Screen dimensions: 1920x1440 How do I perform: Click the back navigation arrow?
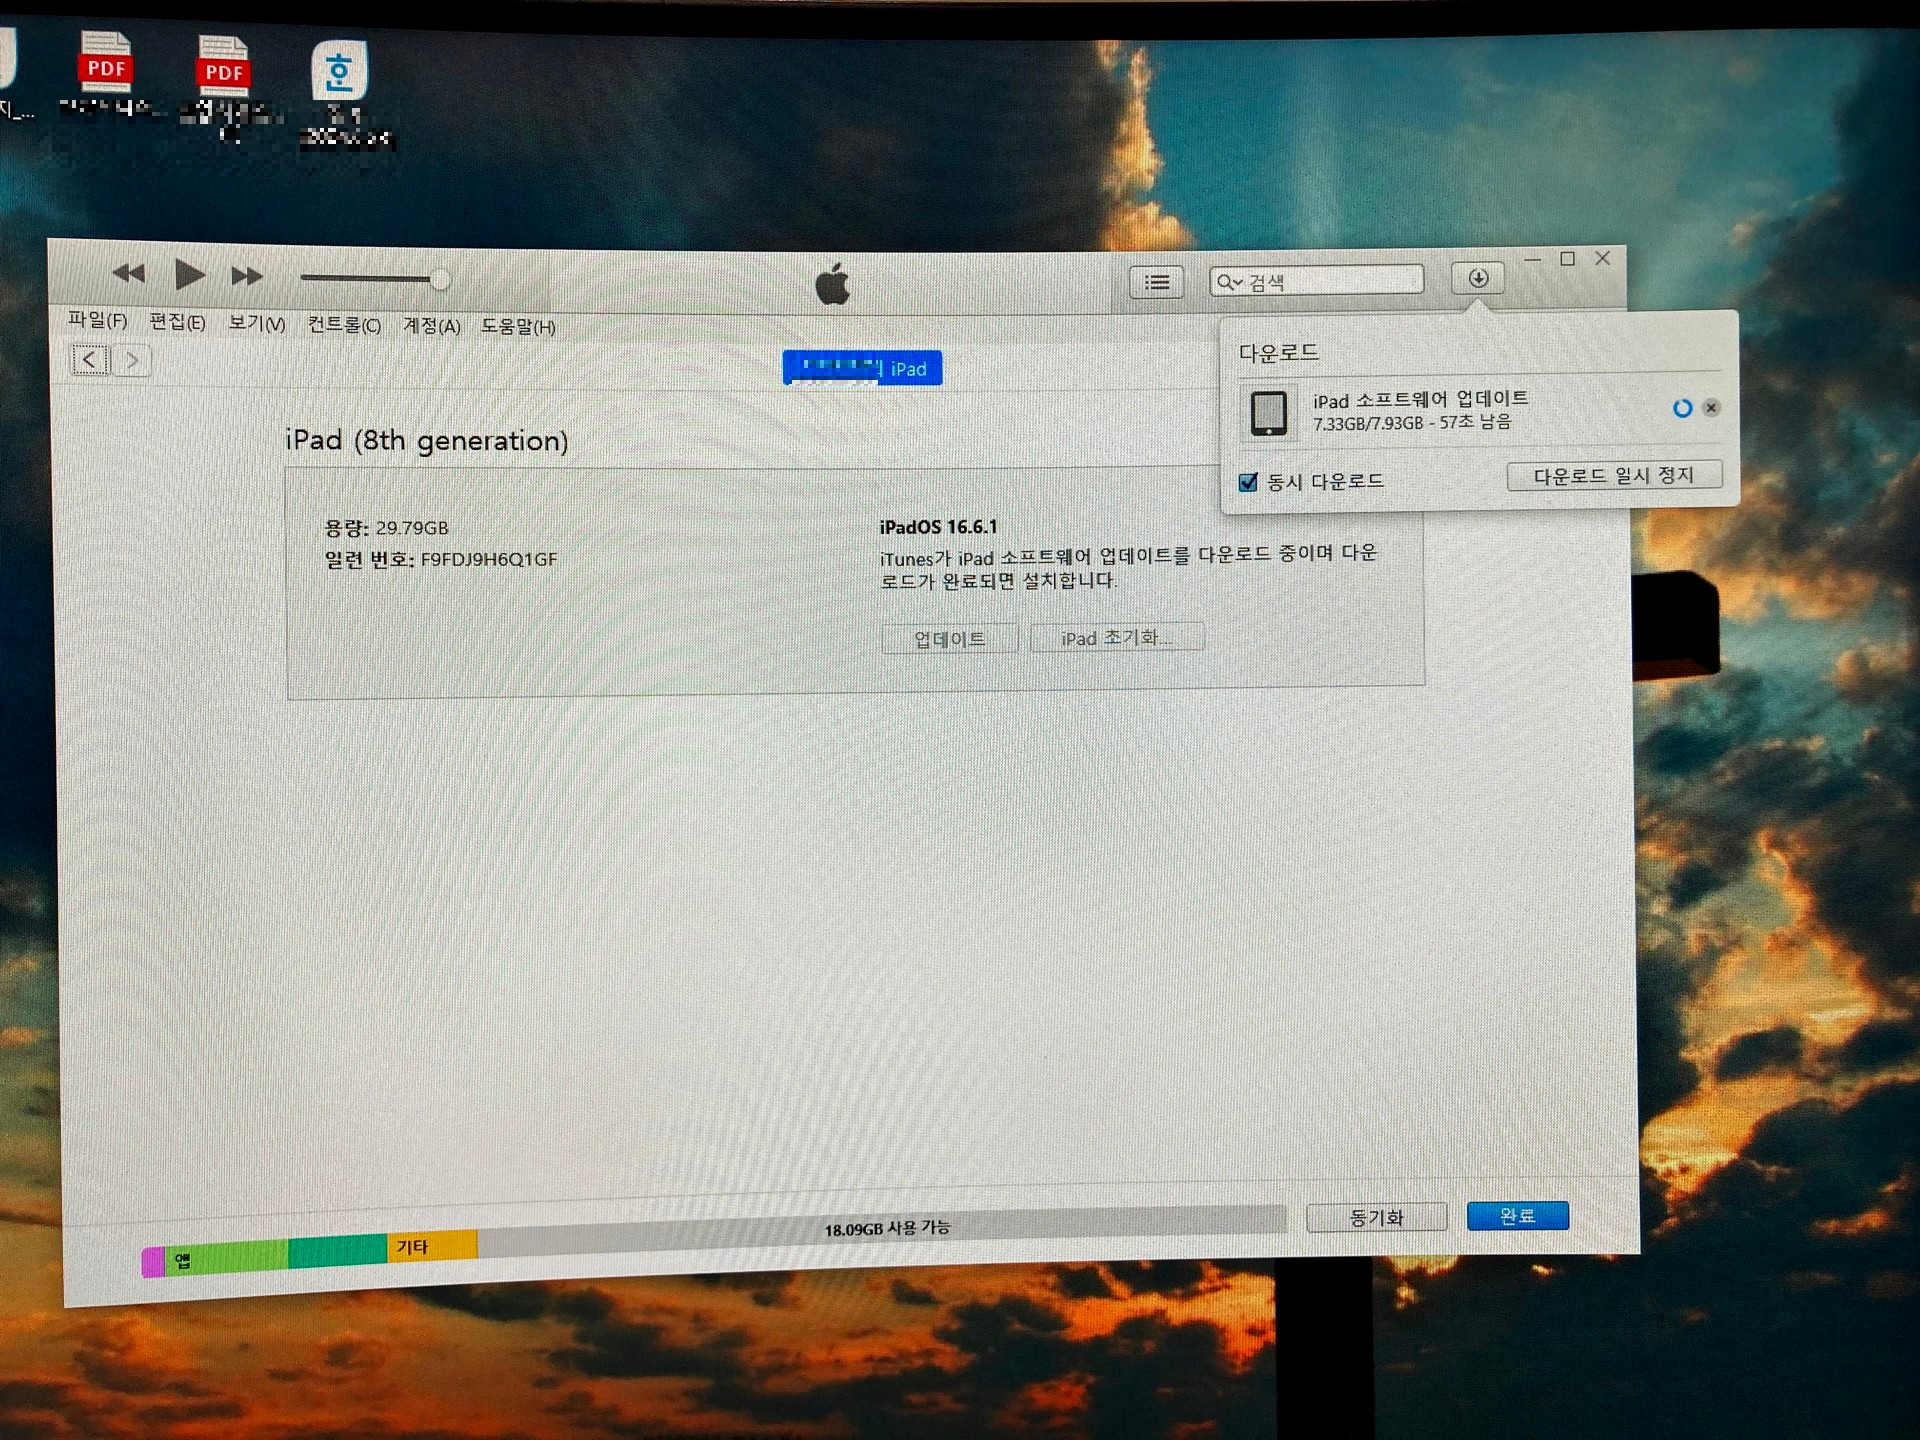point(90,359)
